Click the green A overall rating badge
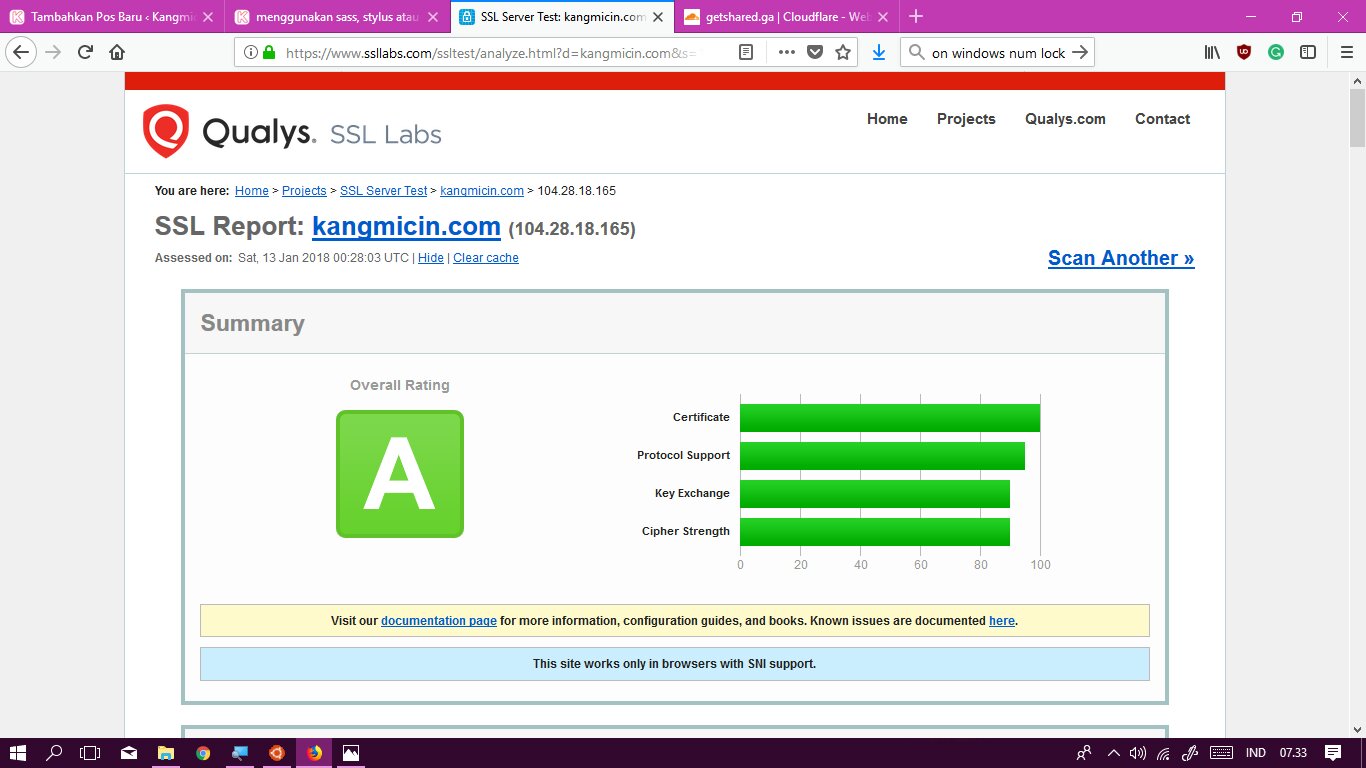 400,474
